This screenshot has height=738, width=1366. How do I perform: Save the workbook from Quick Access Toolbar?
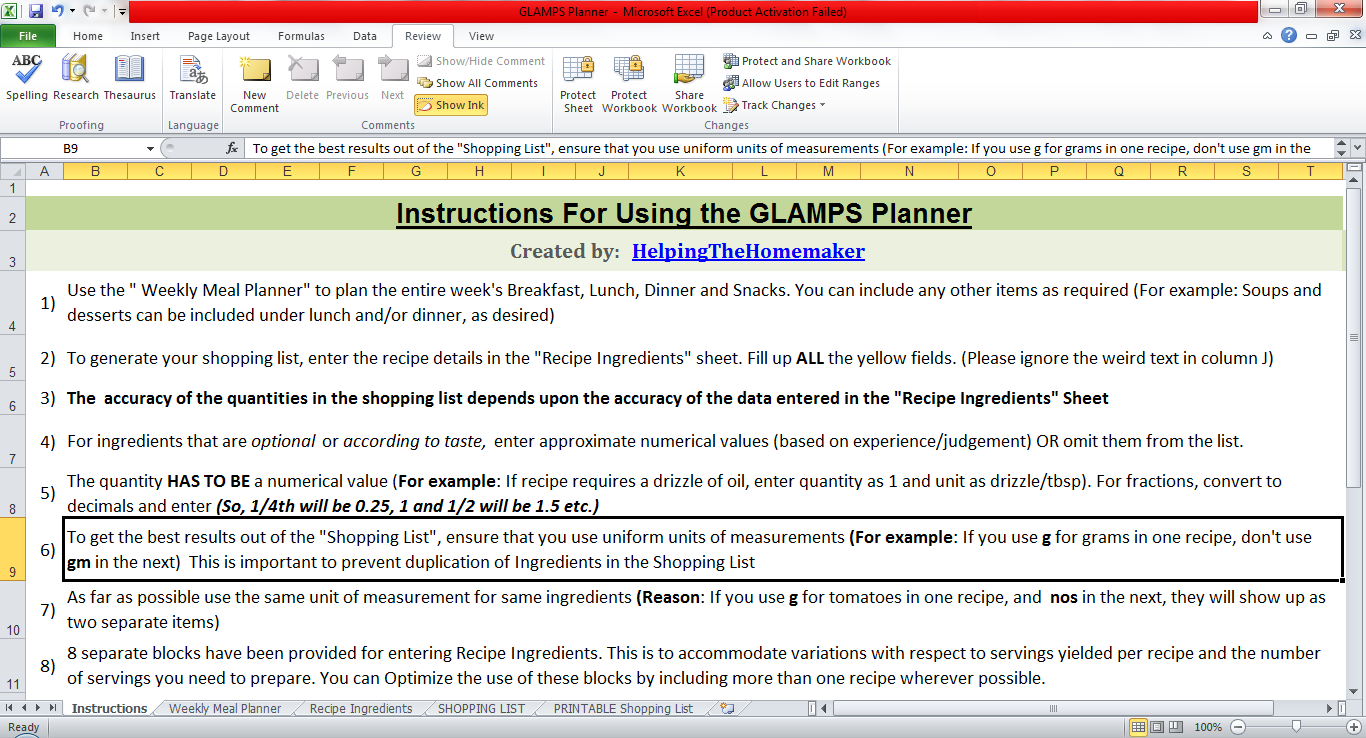pyautogui.click(x=36, y=11)
